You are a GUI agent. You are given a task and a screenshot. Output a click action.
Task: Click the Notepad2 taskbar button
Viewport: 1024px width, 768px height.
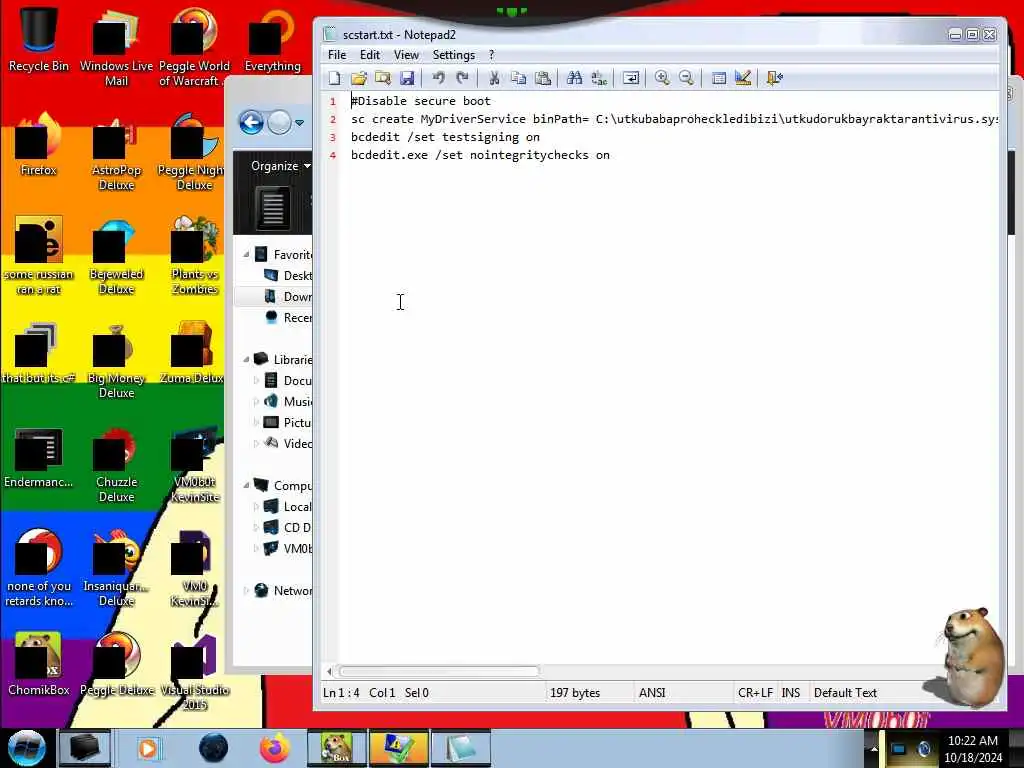tap(460, 748)
